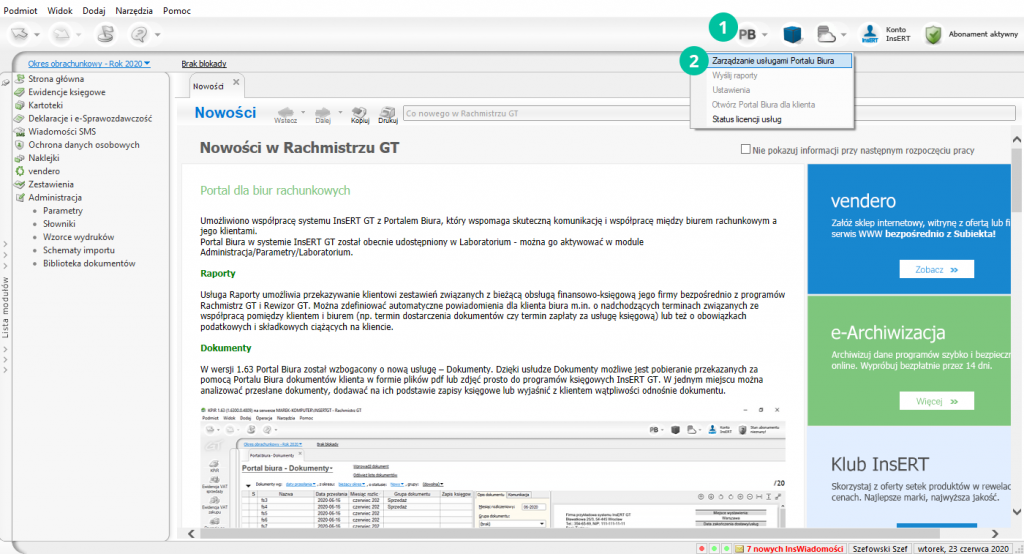Screen dimensions: 1024x554
Task: Click the vertical scrollbar down arrow
Action: click(x=1016, y=512)
